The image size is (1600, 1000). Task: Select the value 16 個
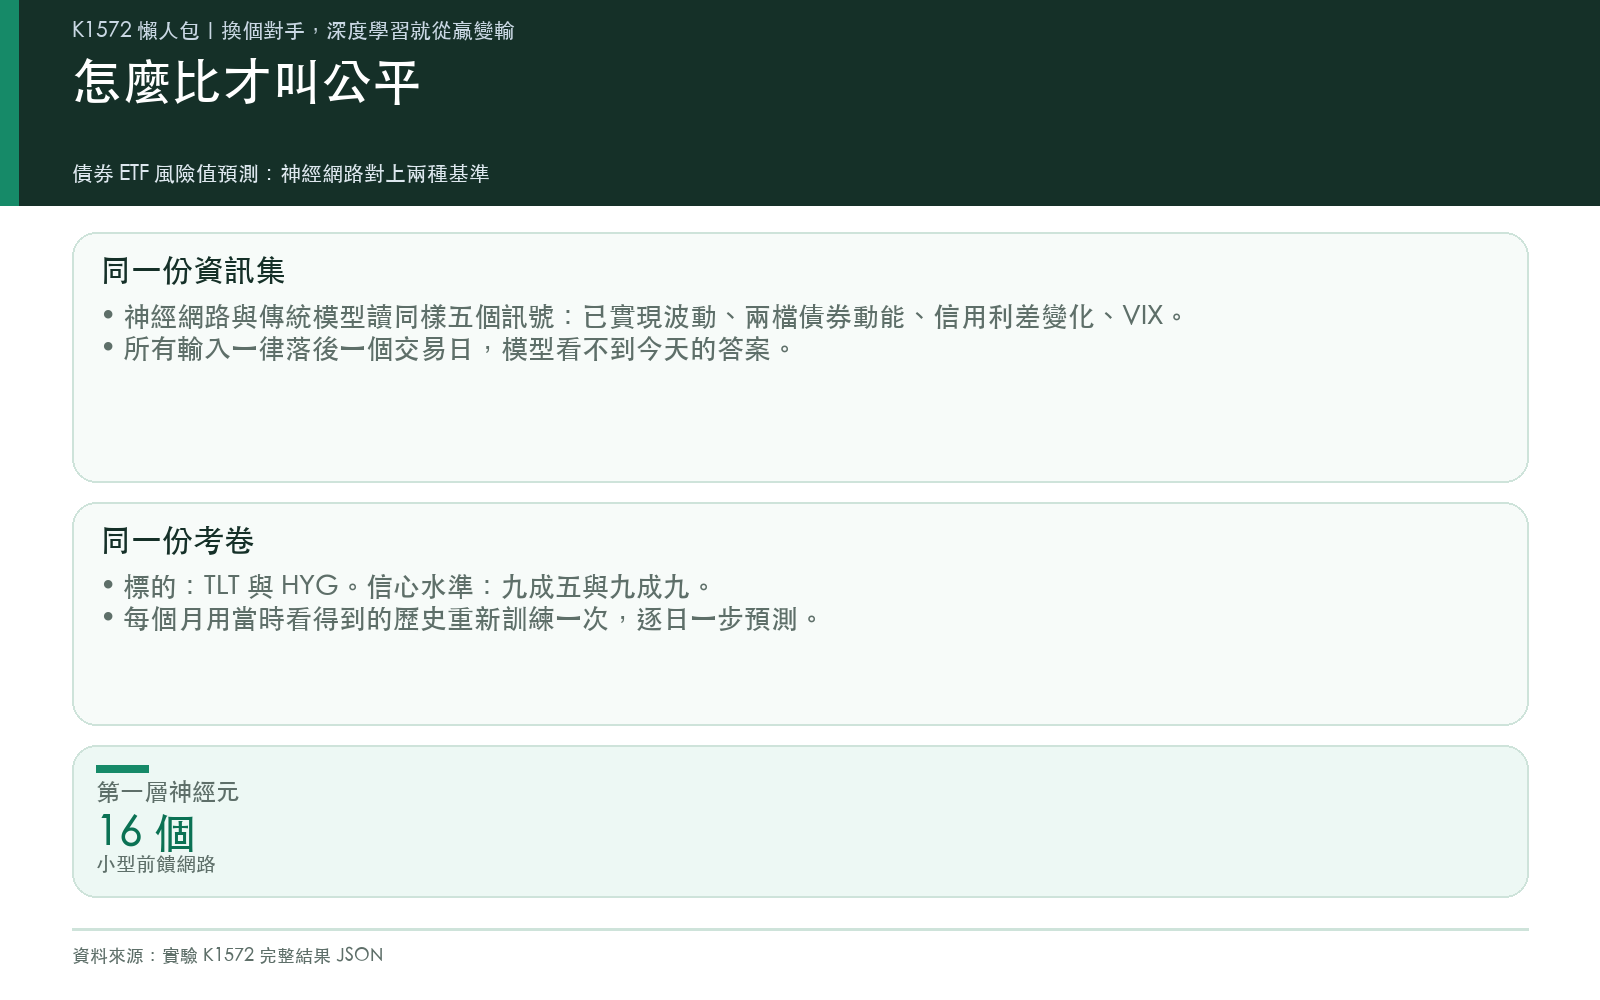click(x=146, y=832)
